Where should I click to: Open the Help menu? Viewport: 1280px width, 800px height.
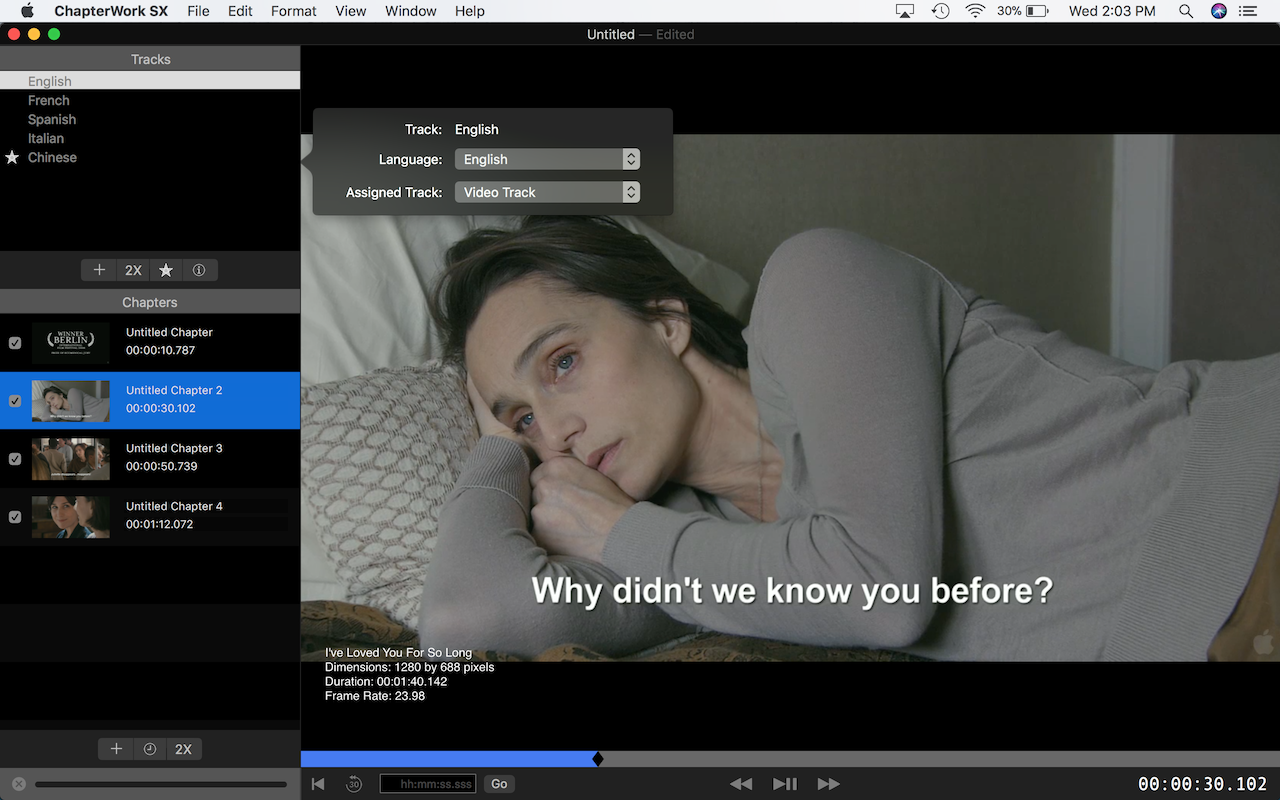pyautogui.click(x=469, y=11)
